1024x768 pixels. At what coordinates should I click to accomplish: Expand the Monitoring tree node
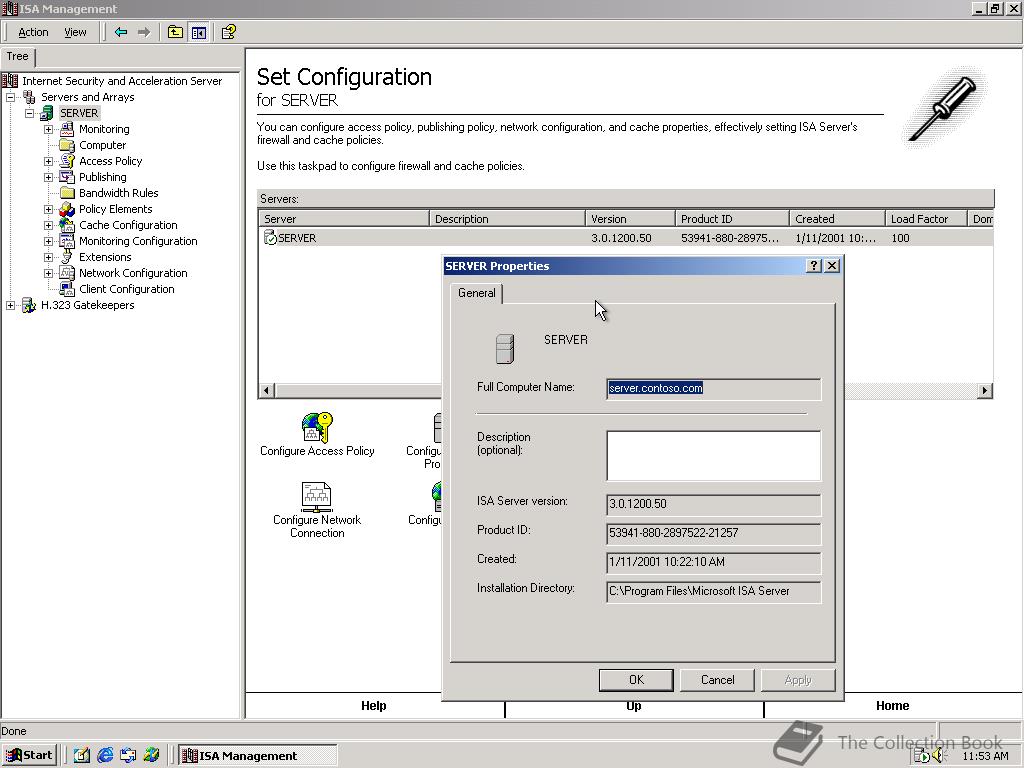[48, 129]
